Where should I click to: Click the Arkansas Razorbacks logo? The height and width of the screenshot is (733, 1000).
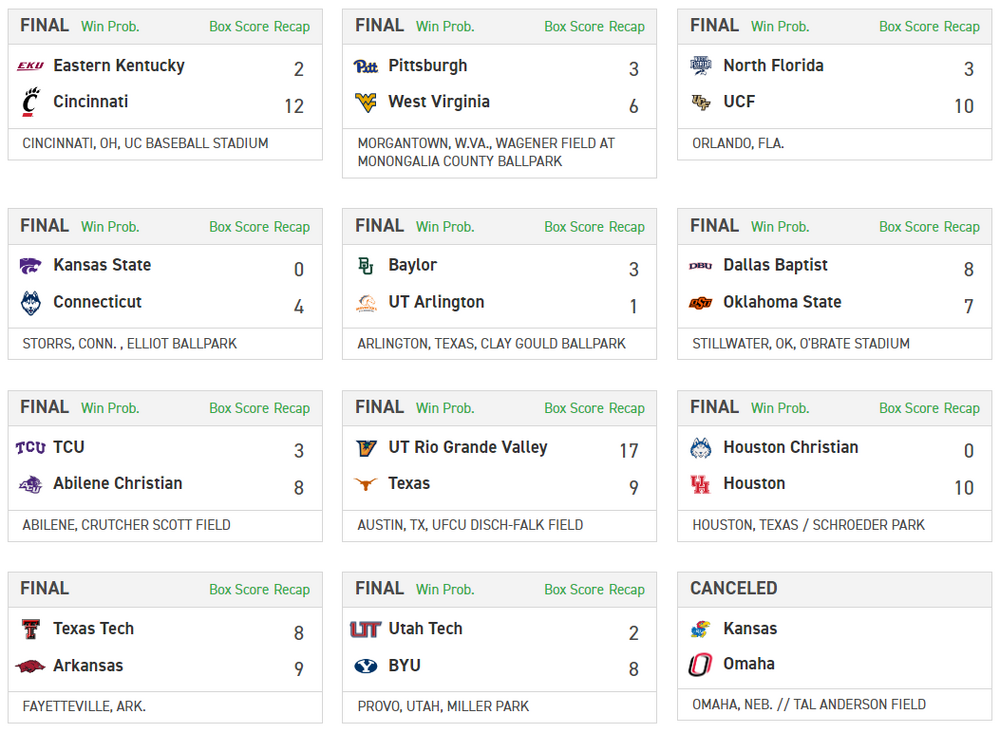(31, 666)
